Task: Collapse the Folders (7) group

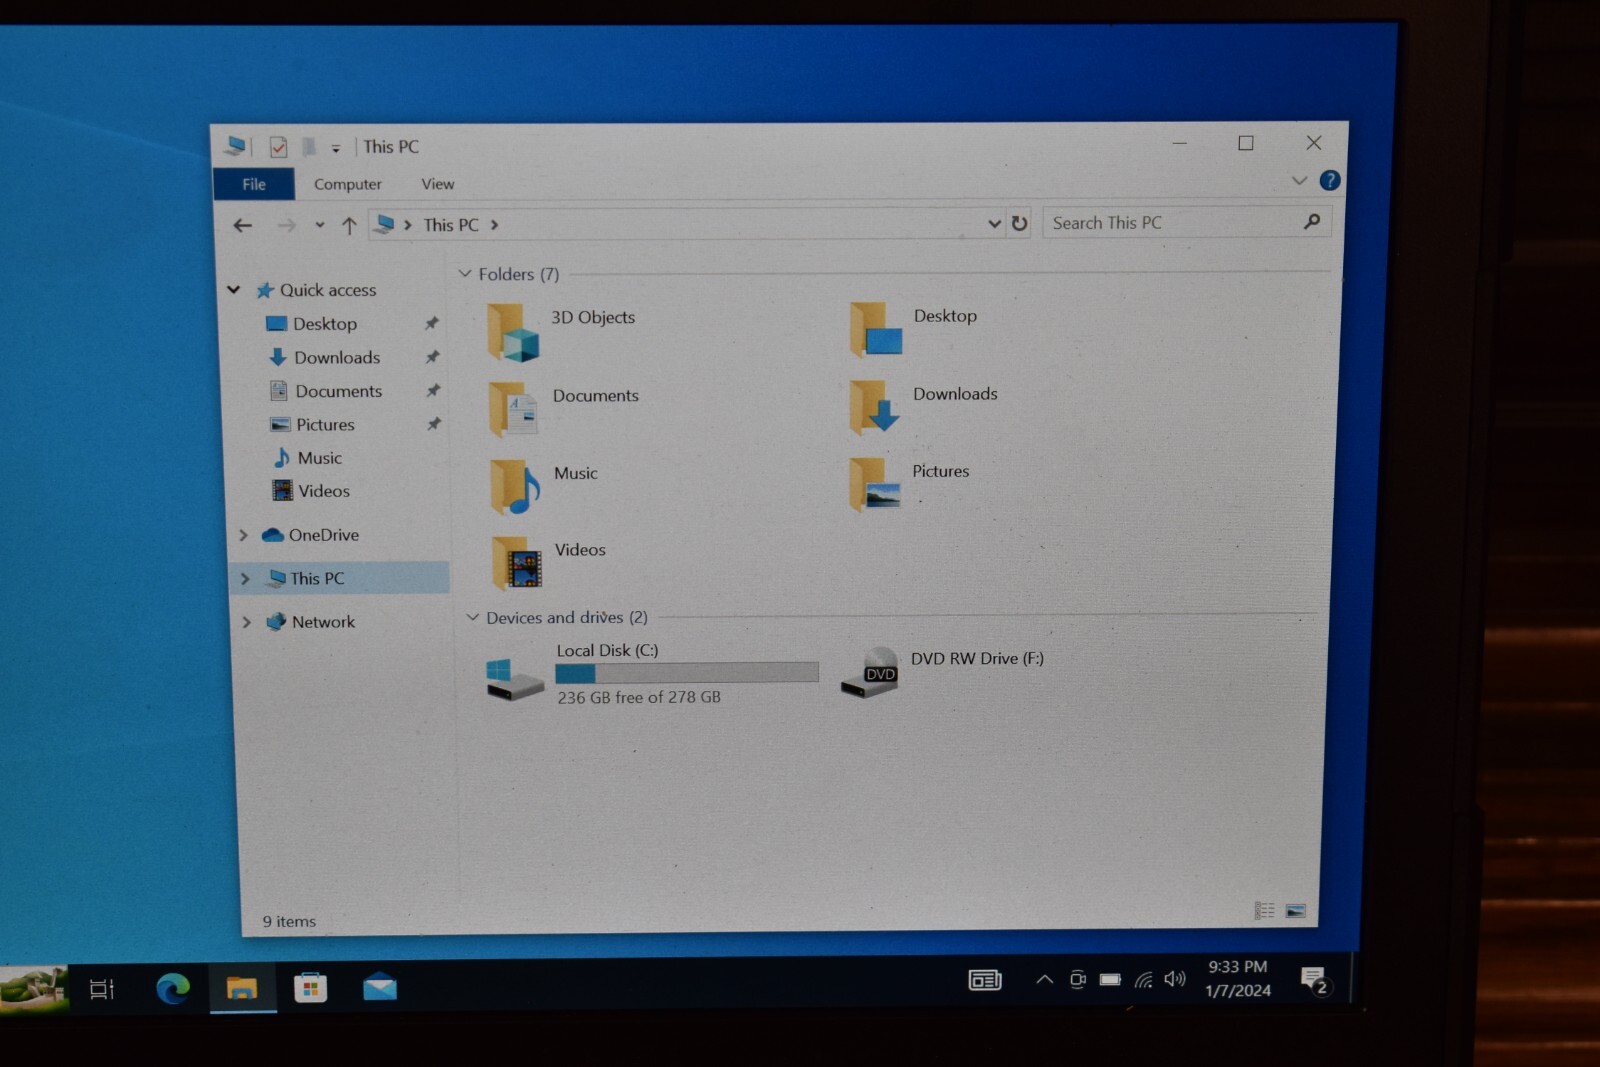Action: pyautogui.click(x=465, y=273)
